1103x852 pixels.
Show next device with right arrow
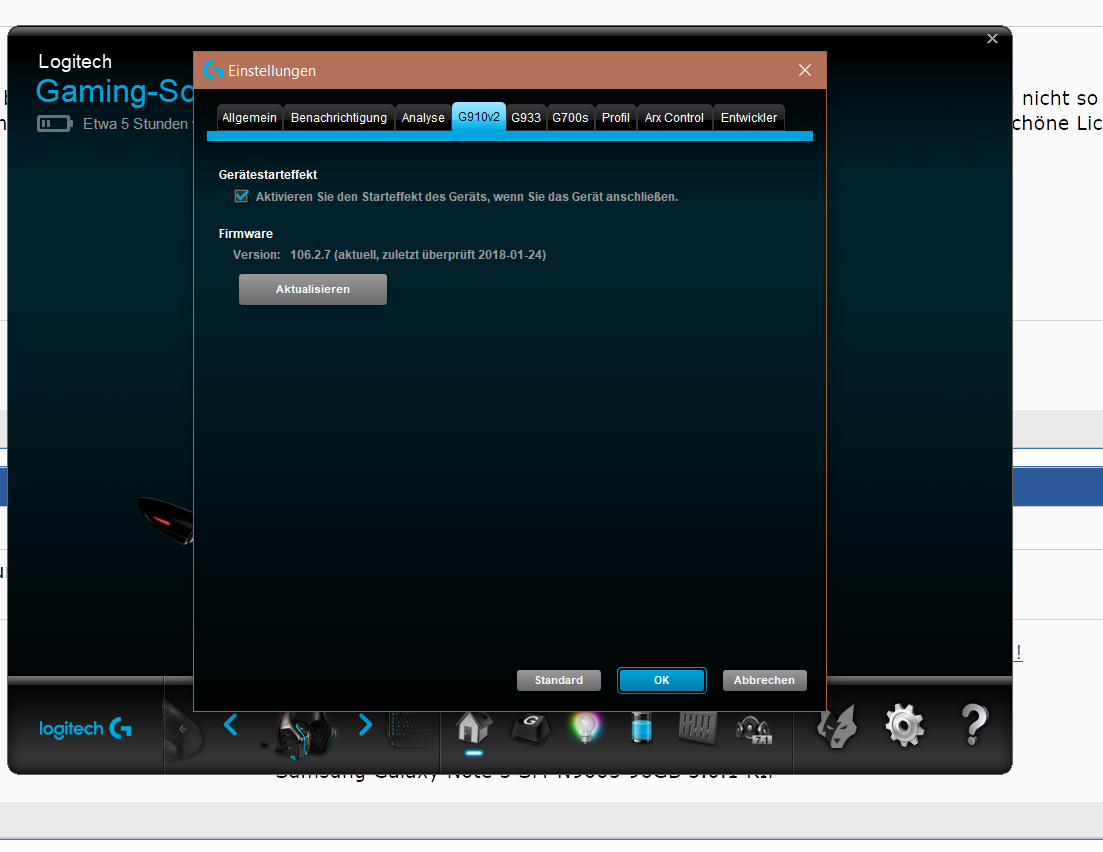coord(365,725)
